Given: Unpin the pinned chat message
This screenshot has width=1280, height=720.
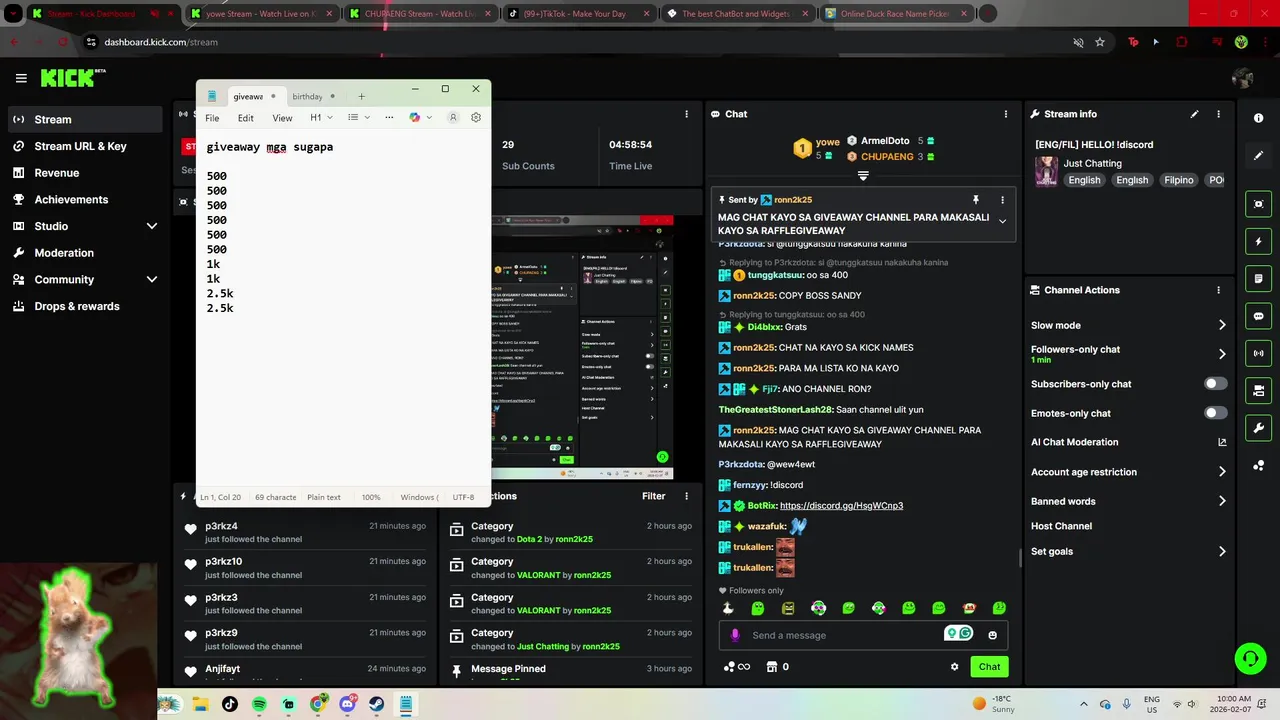Looking at the screenshot, I should [x=975, y=200].
